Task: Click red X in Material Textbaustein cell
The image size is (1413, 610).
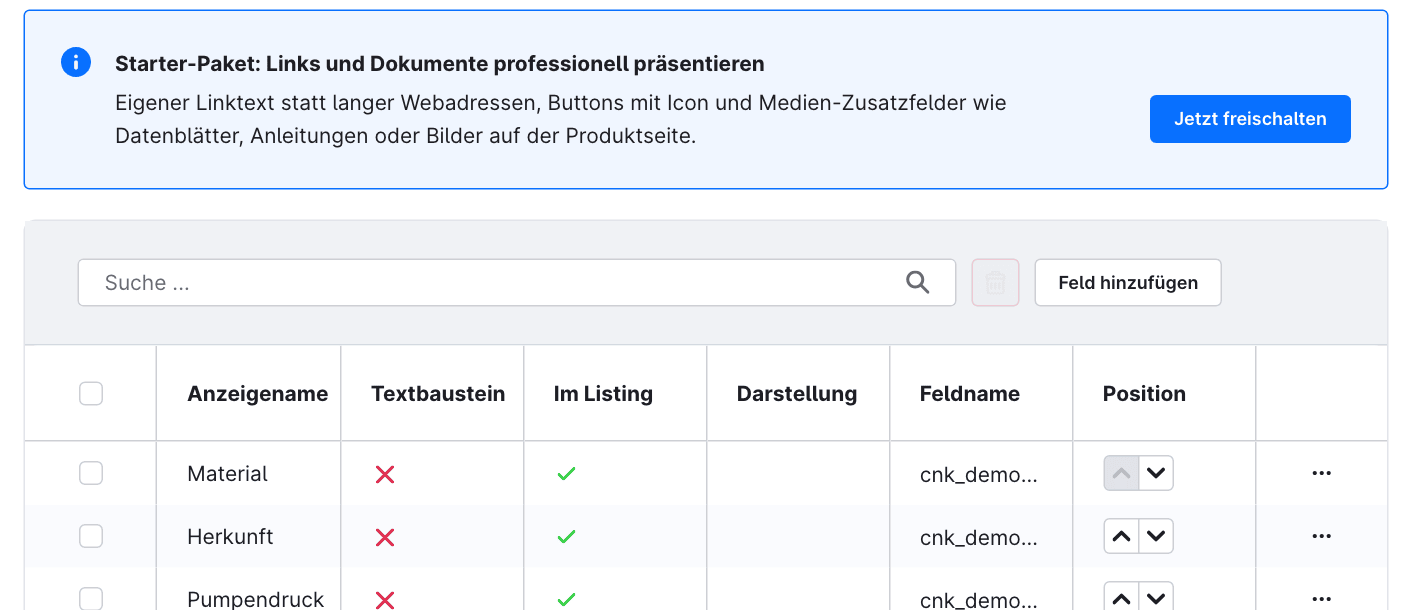Action: pyautogui.click(x=385, y=474)
